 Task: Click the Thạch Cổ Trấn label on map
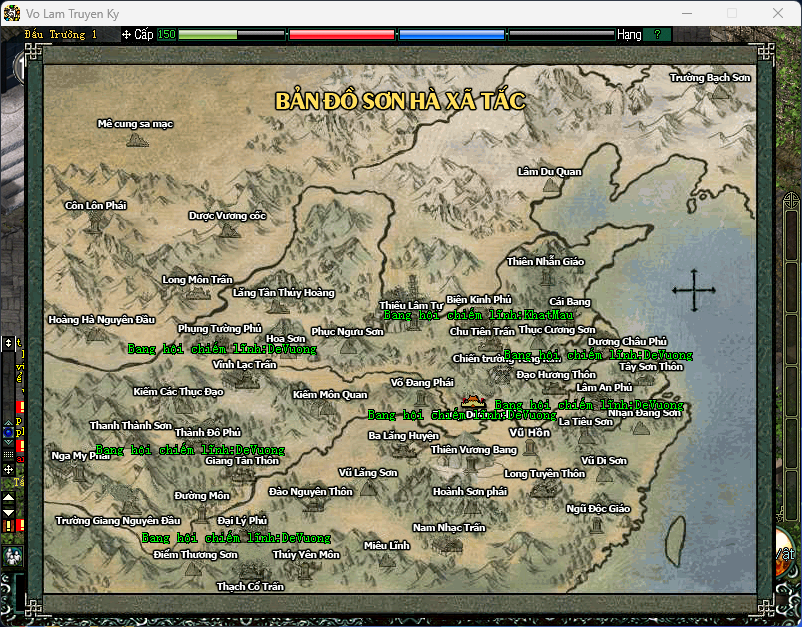click(x=250, y=587)
